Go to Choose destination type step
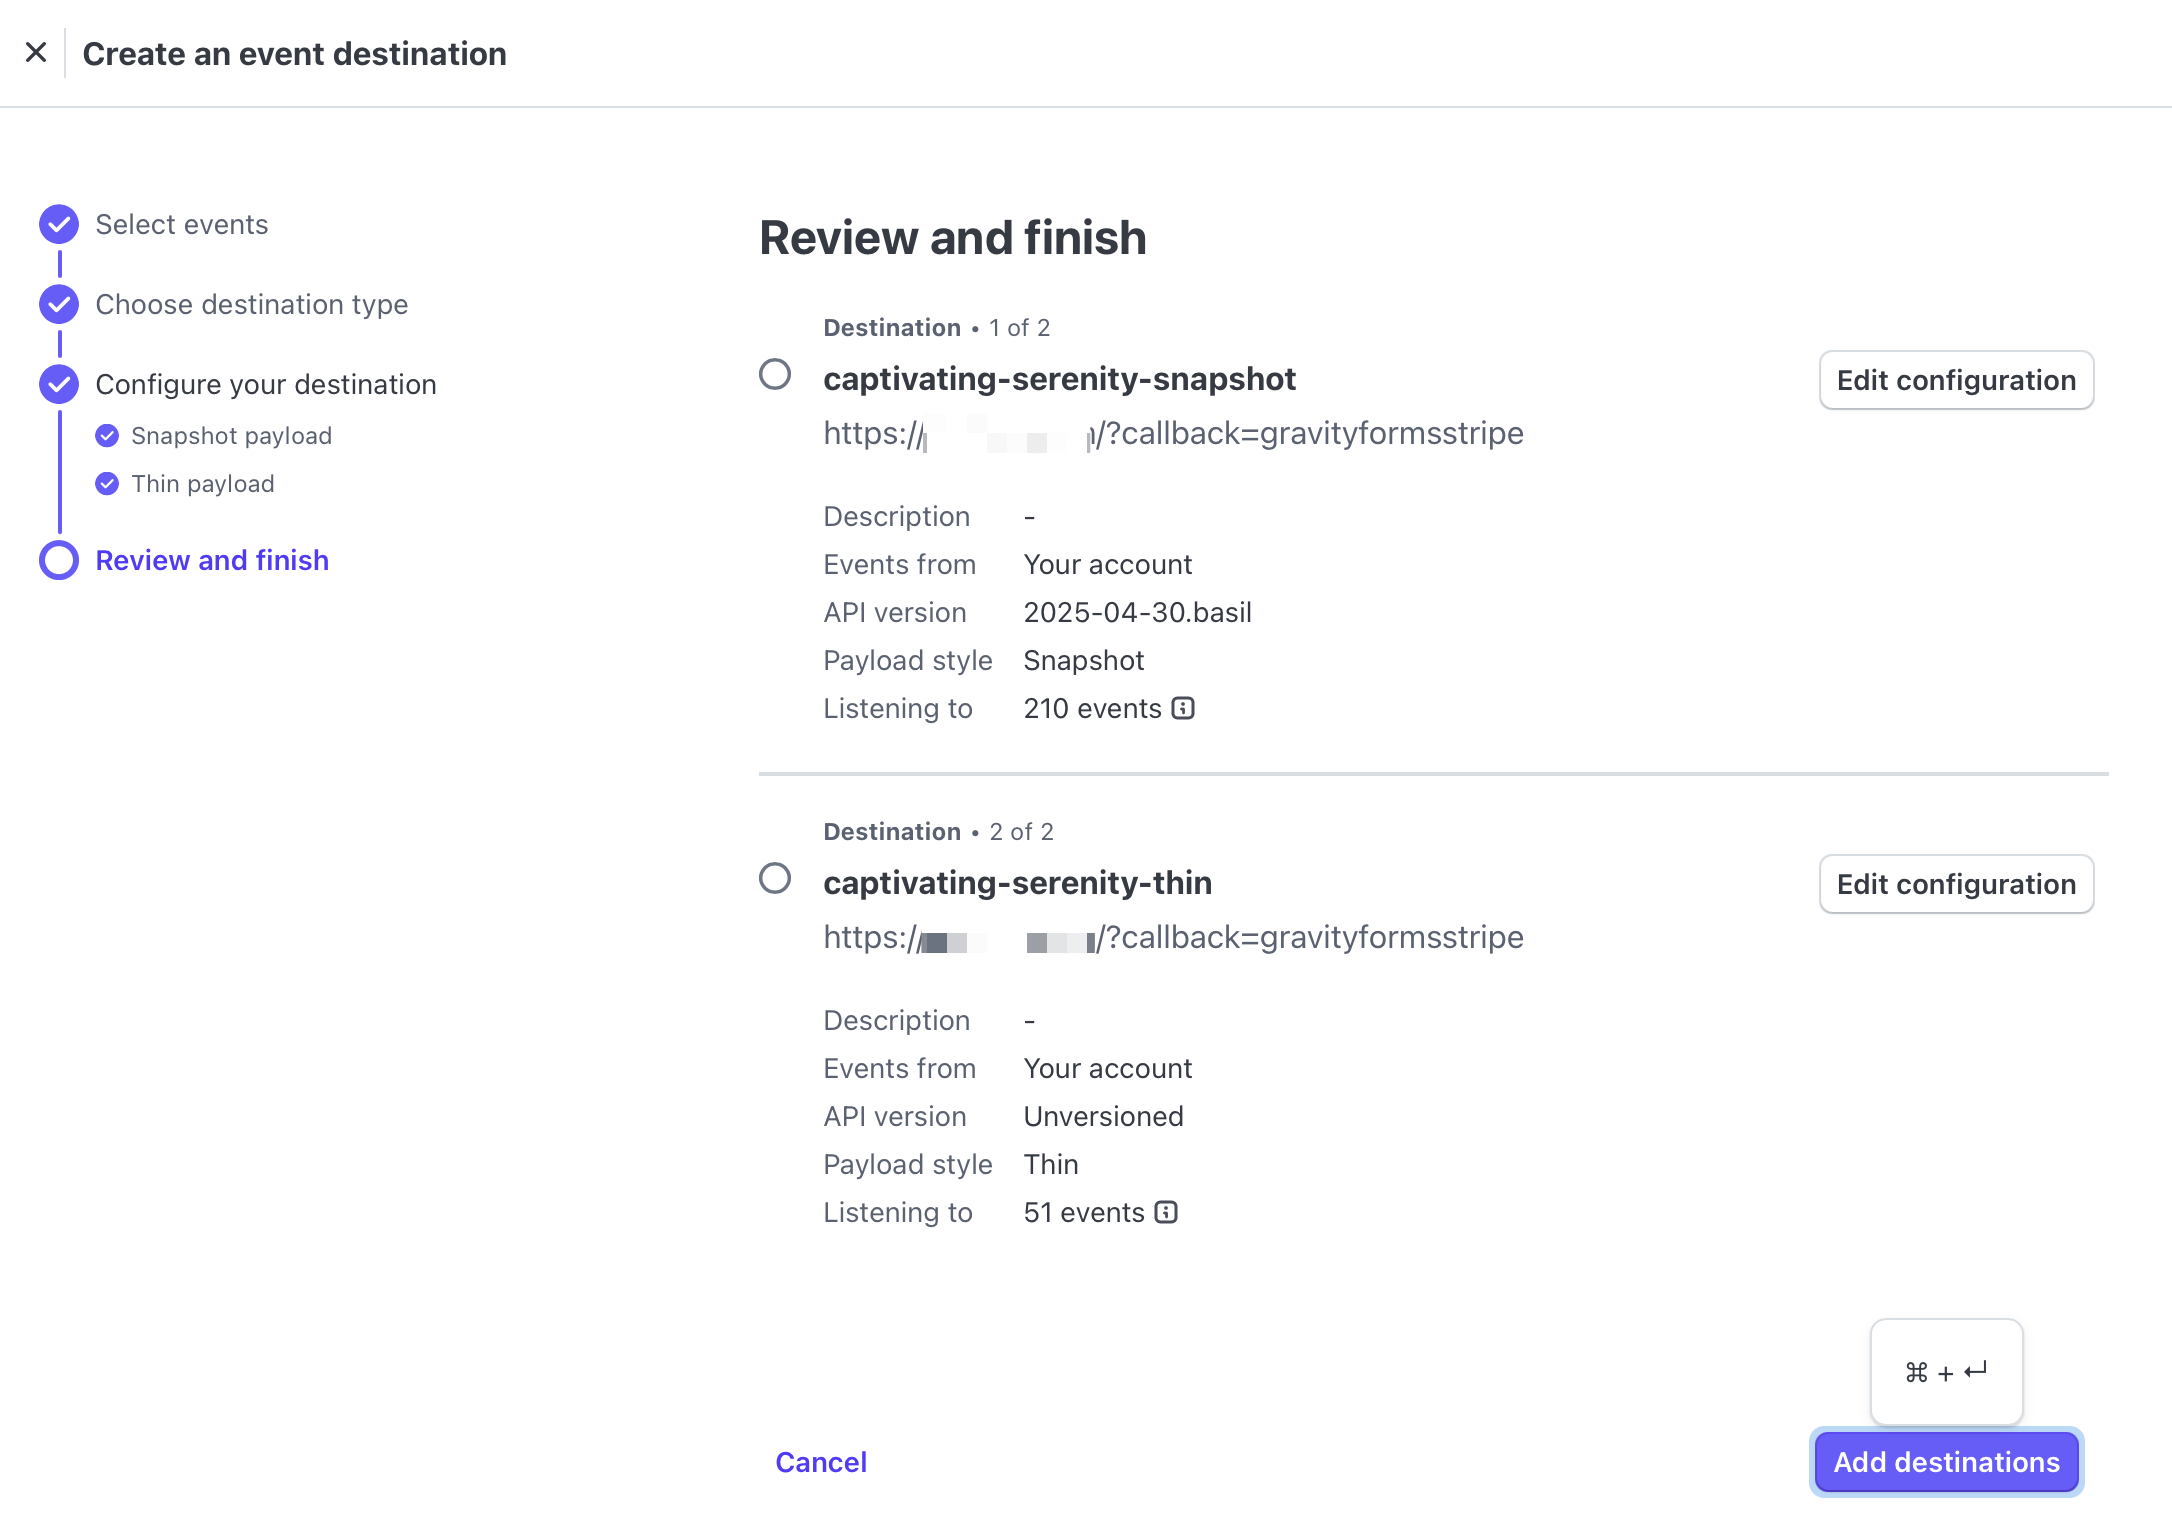Viewport: 2172px width, 1536px height. point(252,305)
